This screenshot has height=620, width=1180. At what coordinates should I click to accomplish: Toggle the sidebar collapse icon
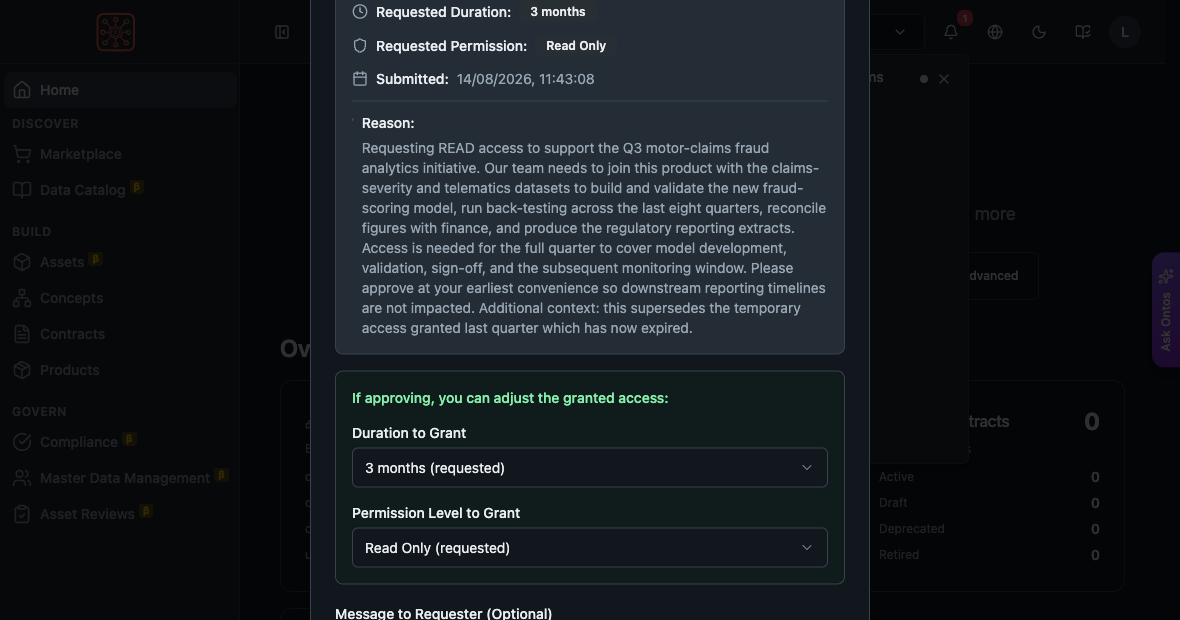coord(282,32)
